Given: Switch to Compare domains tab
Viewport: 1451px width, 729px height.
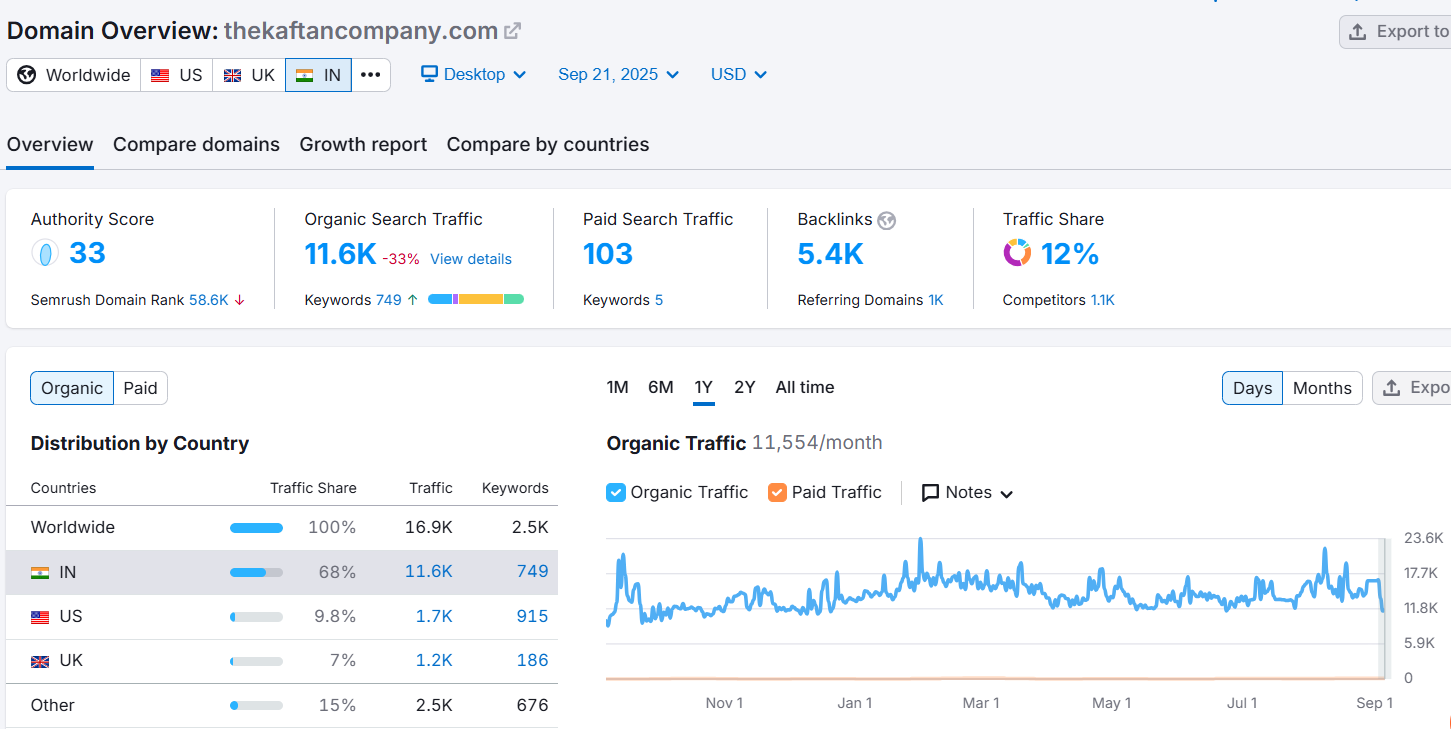Looking at the screenshot, I should pyautogui.click(x=196, y=144).
